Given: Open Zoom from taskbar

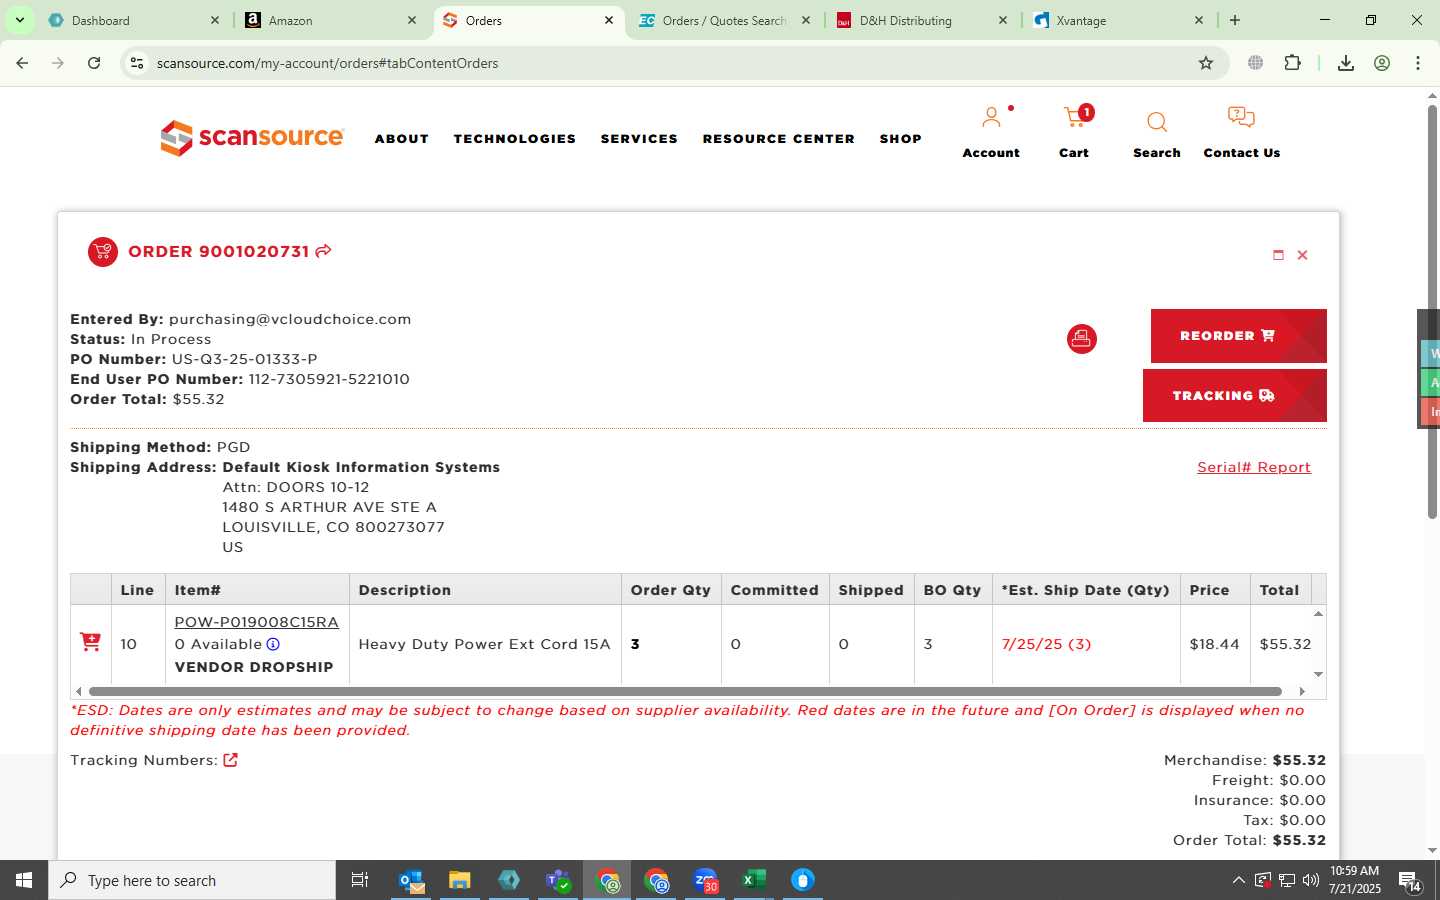Looking at the screenshot, I should (x=706, y=880).
